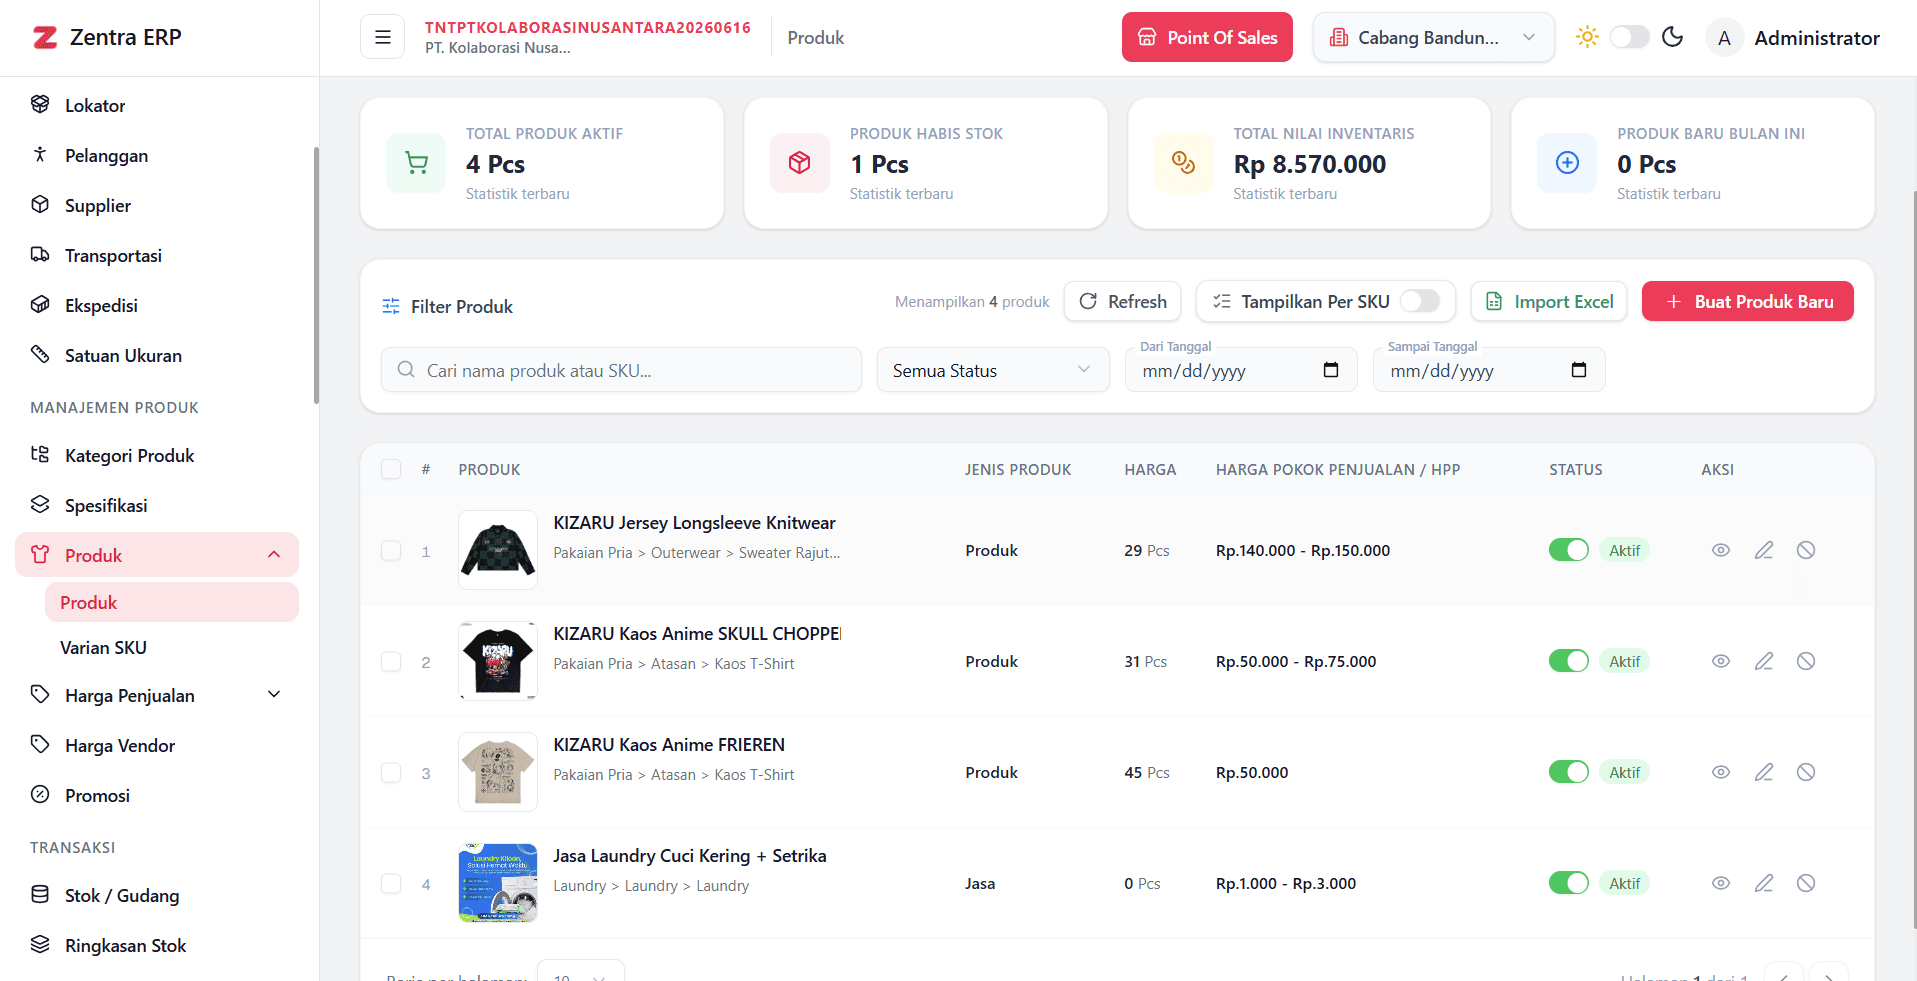Click ban icon for KIZARU Kaos SKULL CHOPPER
The image size is (1917, 981).
(1806, 661)
